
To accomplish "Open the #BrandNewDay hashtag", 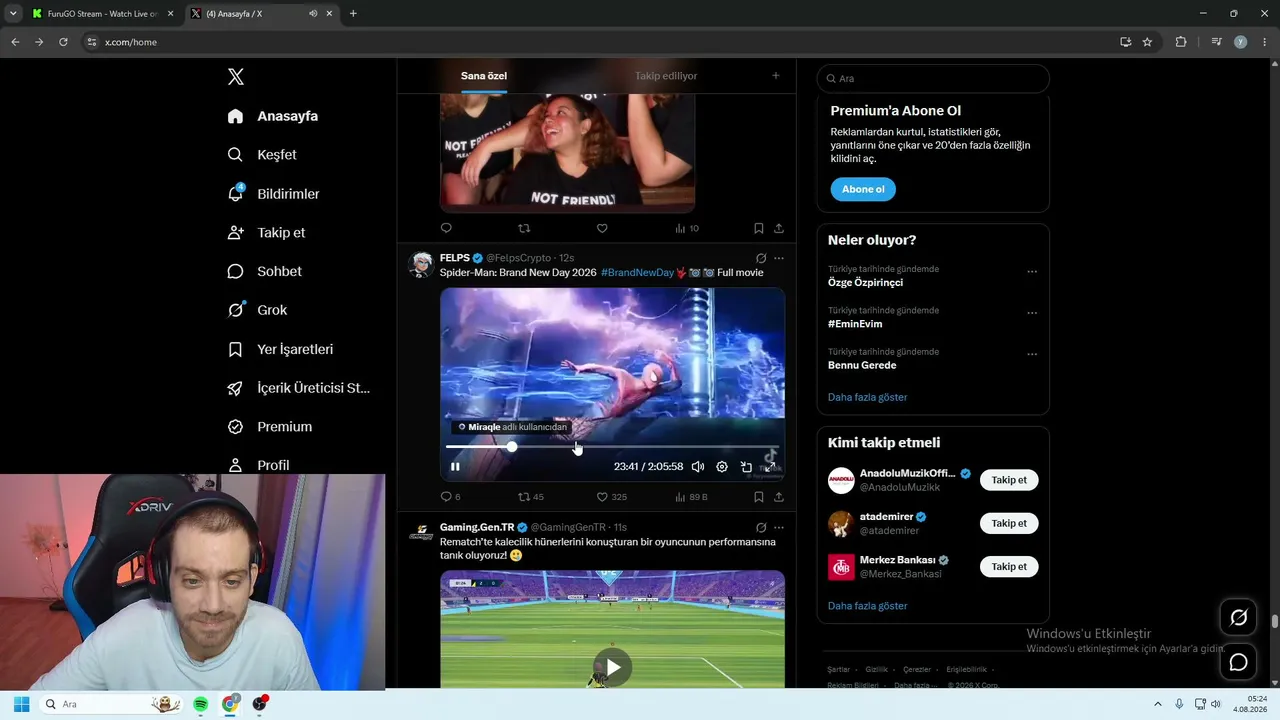I will (x=637, y=273).
